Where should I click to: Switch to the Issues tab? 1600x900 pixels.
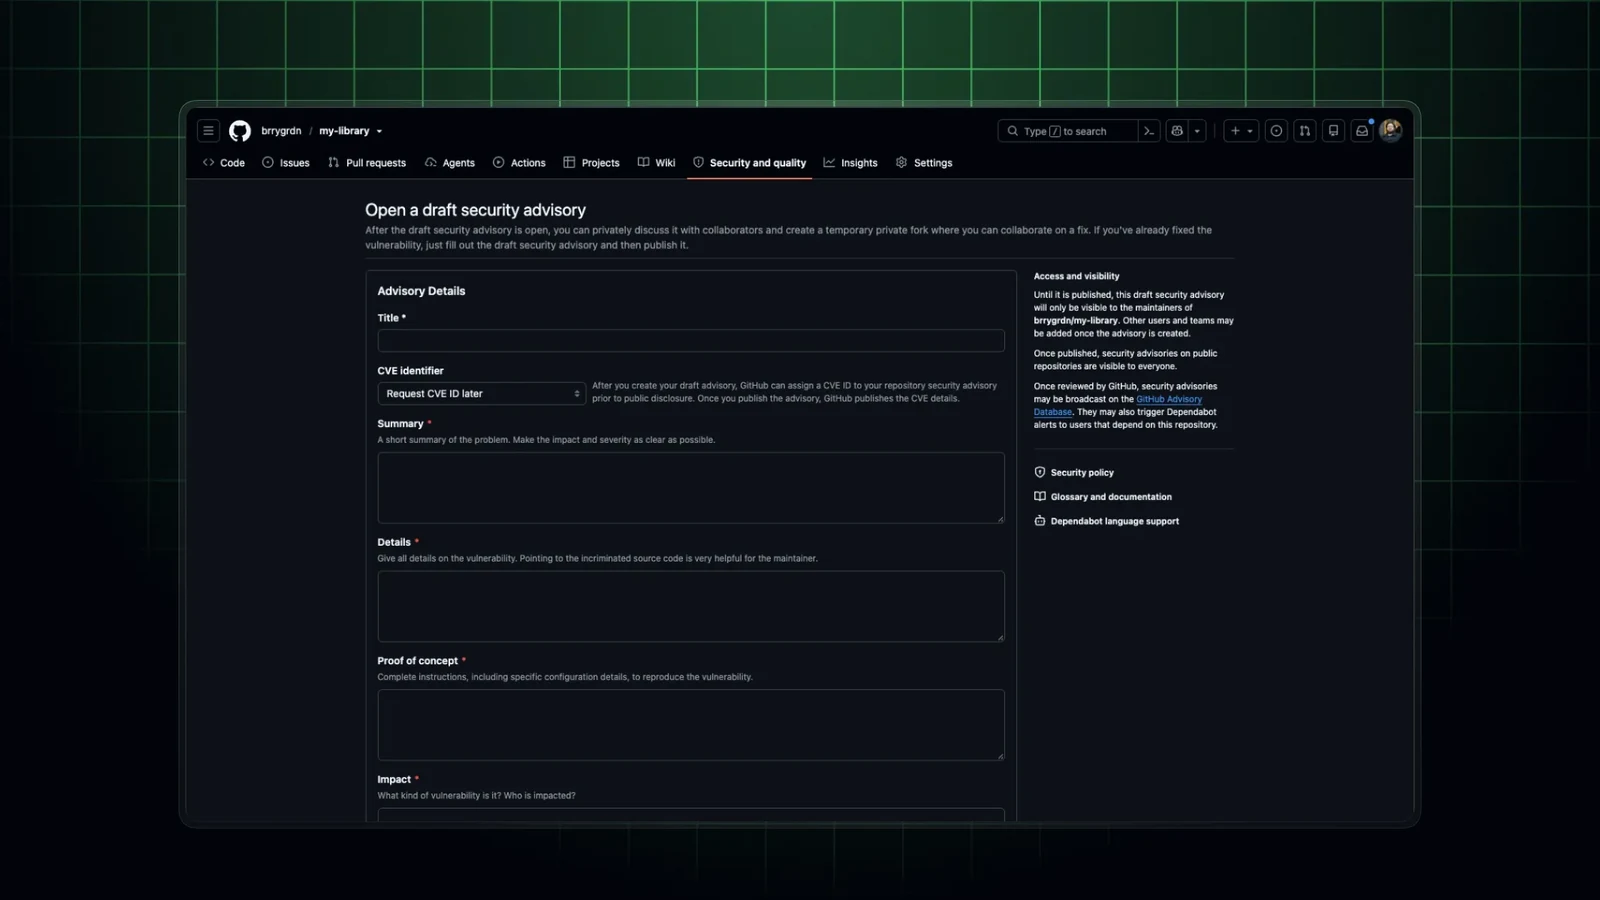point(286,163)
